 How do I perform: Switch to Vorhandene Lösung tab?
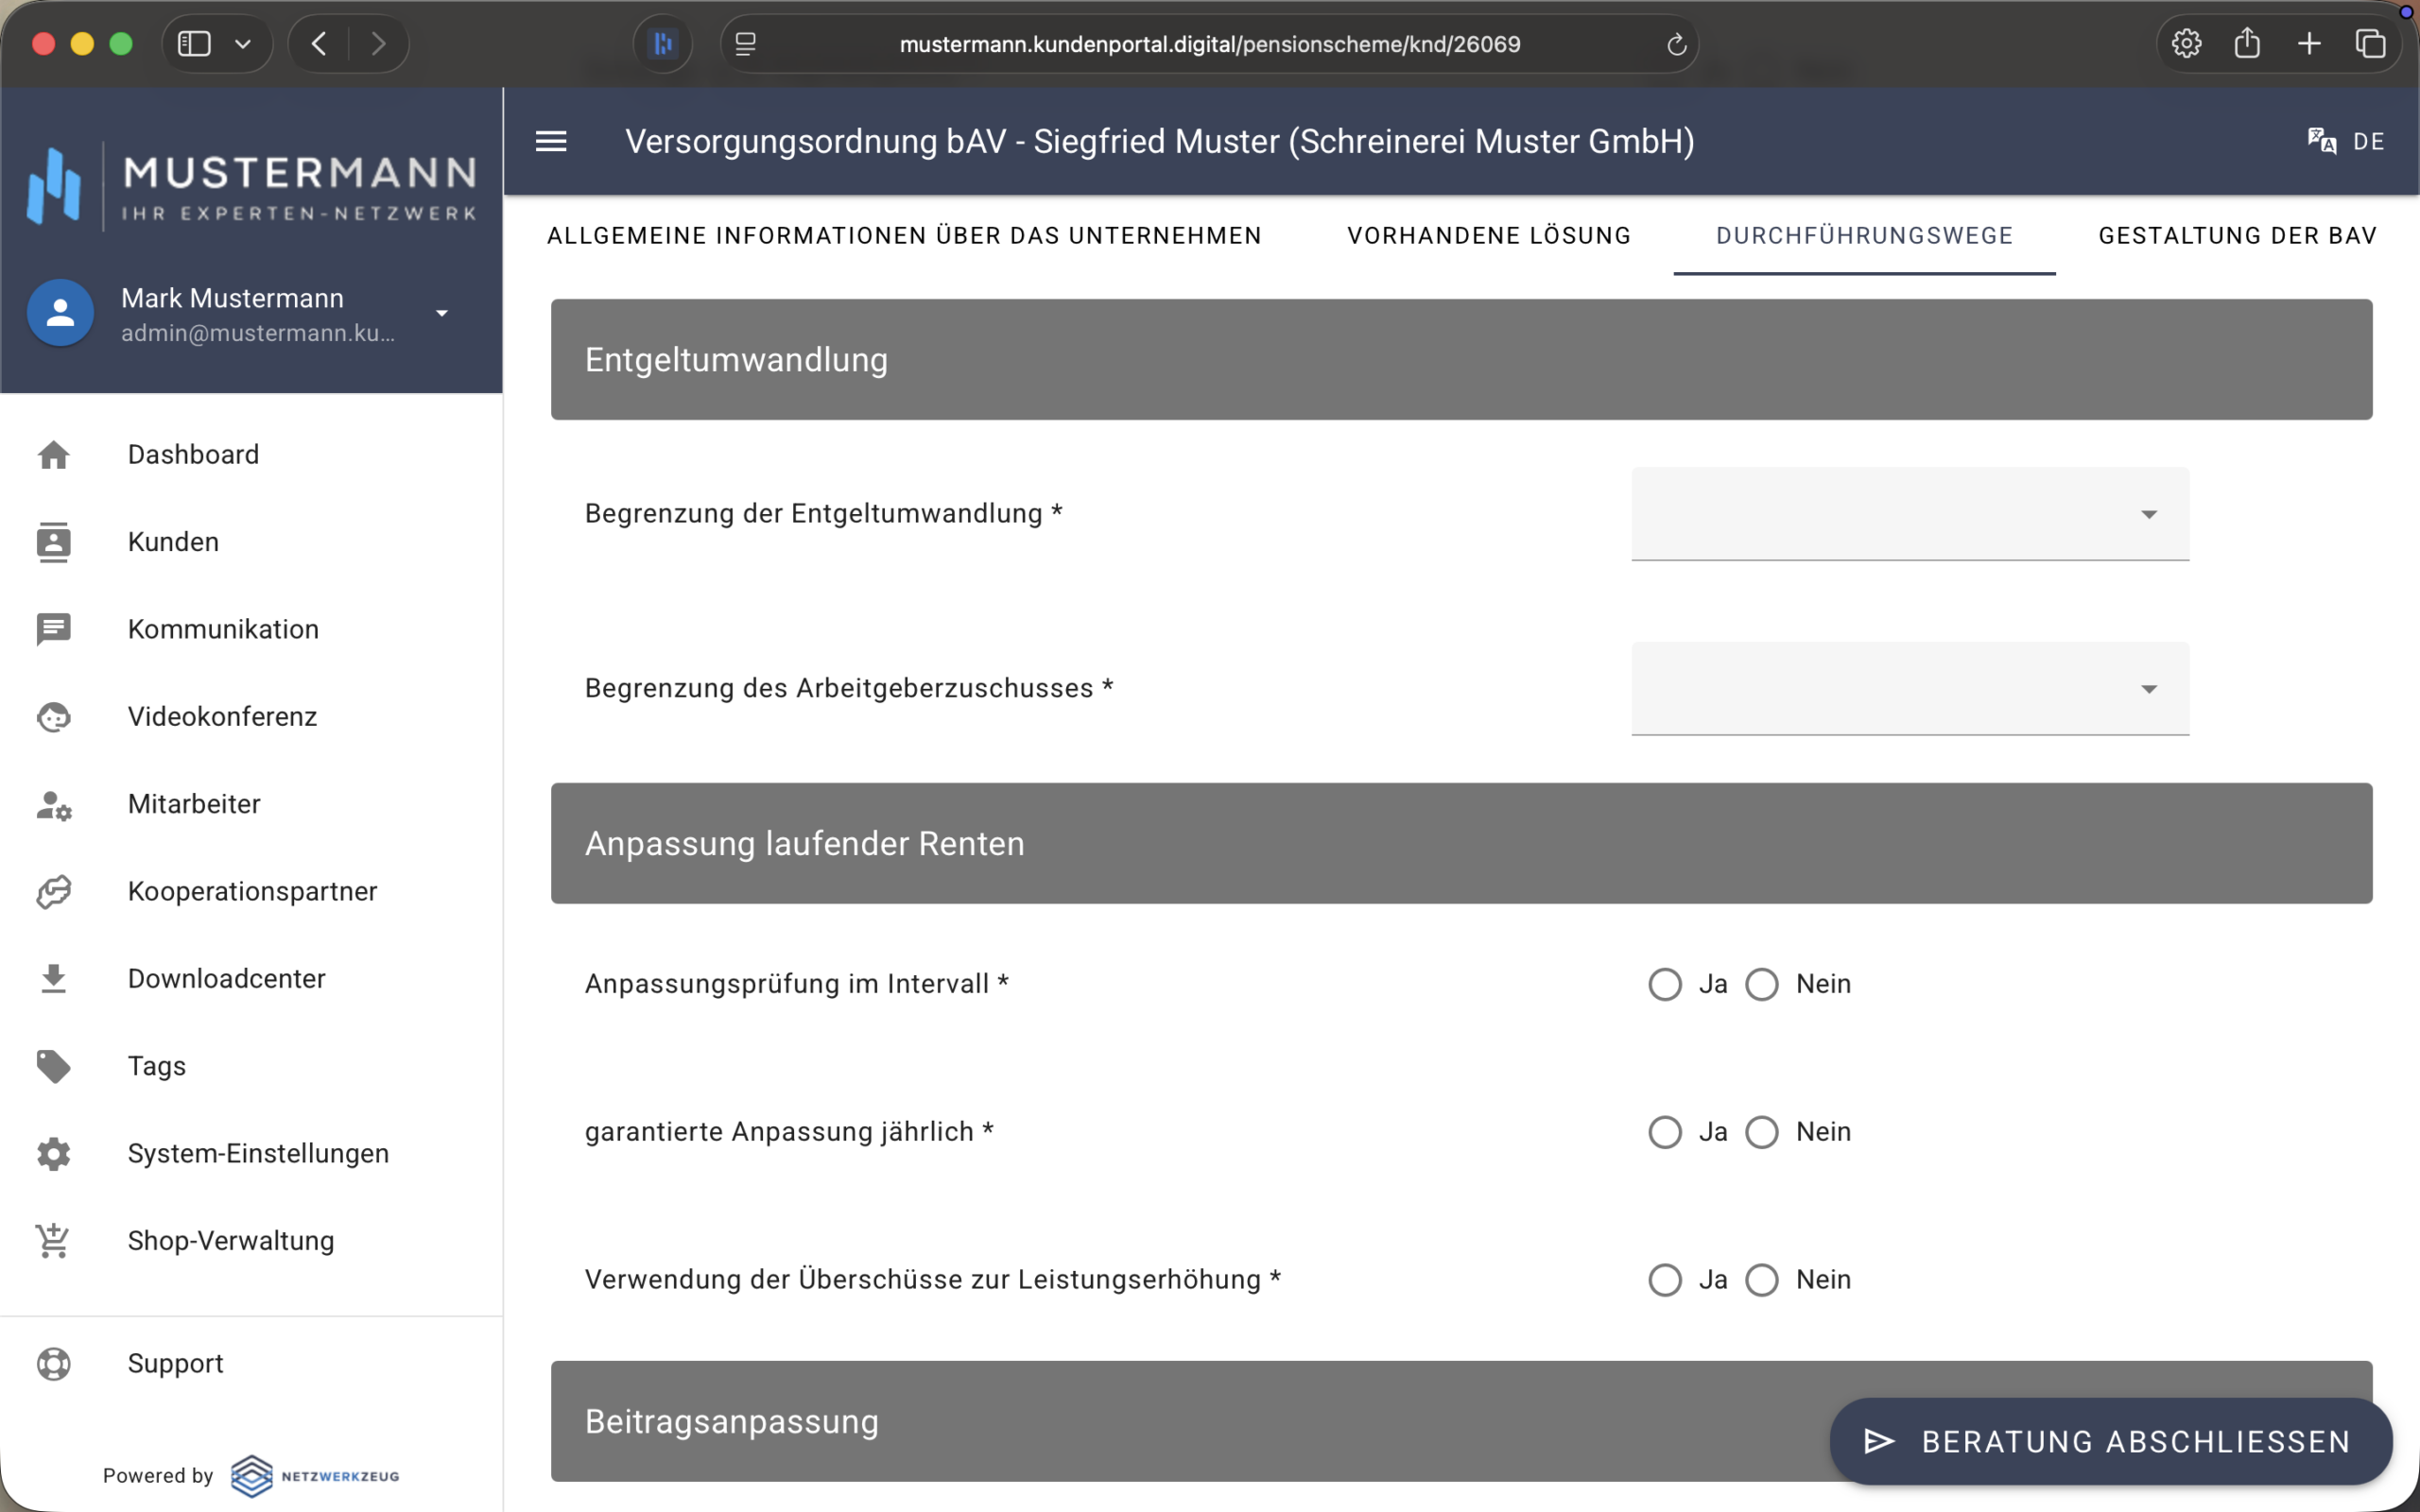(1488, 236)
